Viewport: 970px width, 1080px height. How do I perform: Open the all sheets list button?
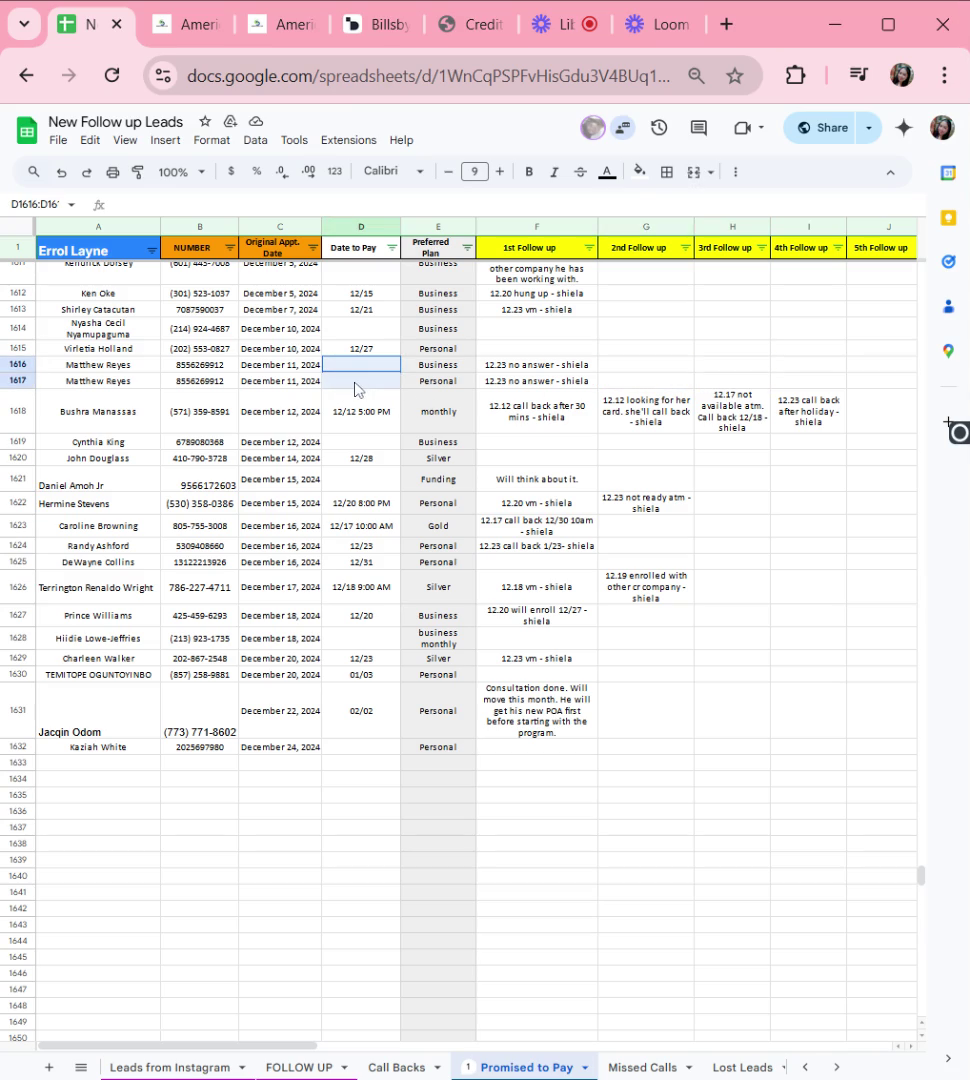click(81, 1067)
